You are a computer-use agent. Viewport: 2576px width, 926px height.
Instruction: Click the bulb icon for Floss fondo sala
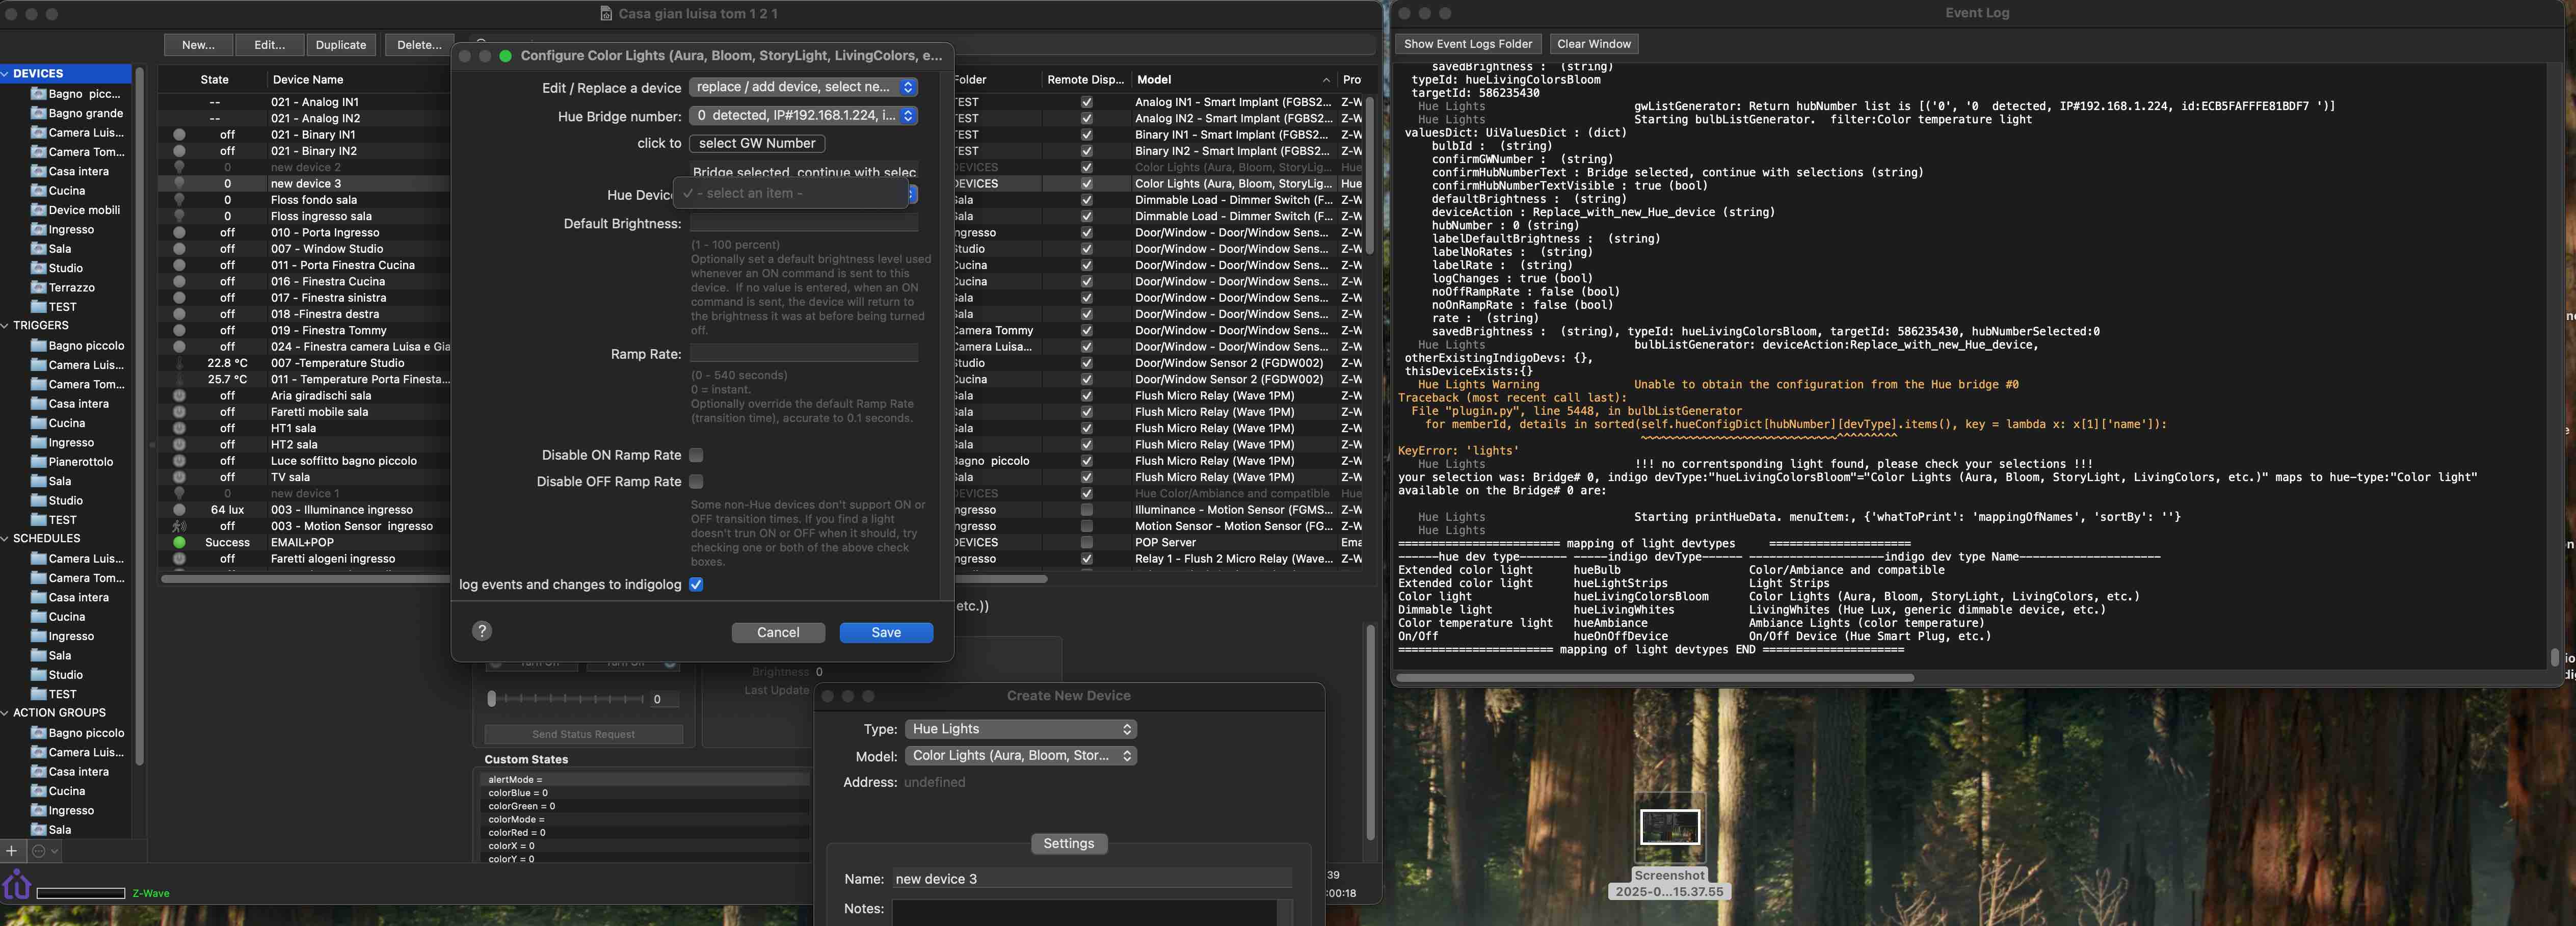coord(179,200)
